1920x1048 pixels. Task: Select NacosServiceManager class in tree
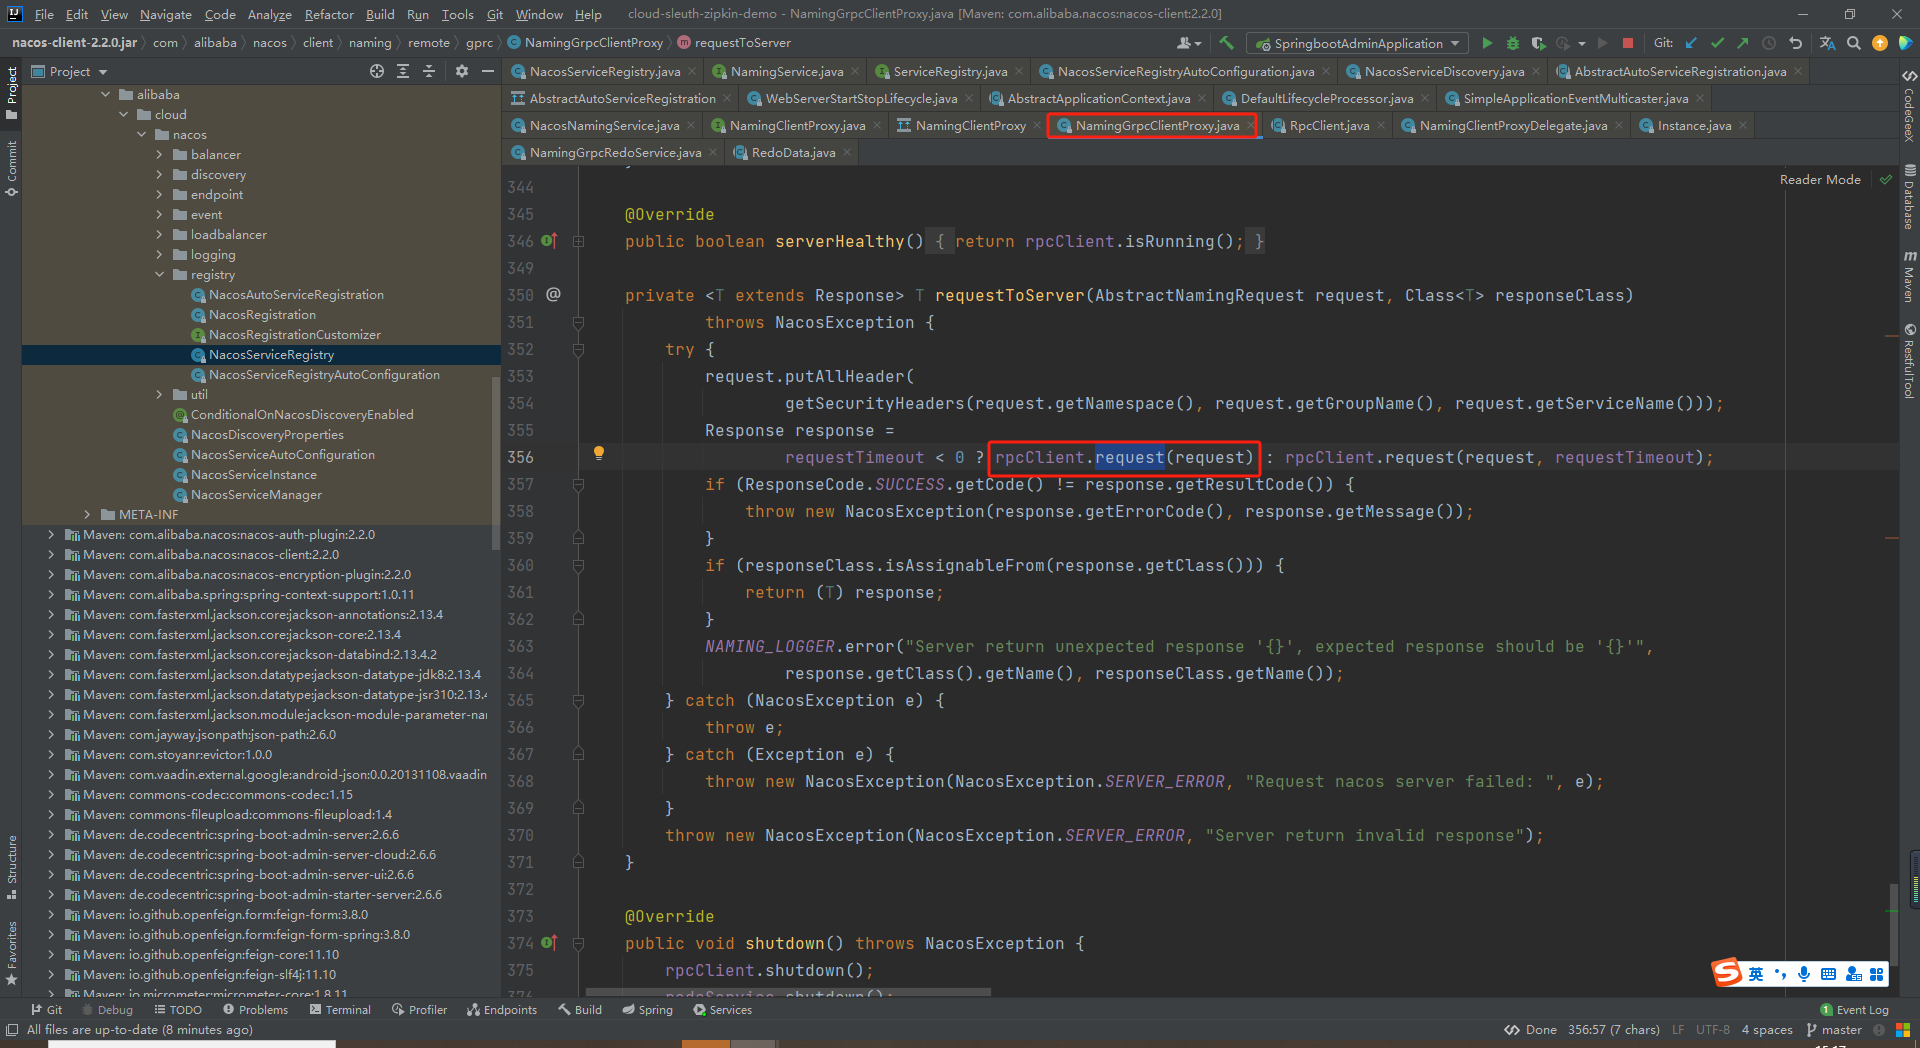tap(256, 495)
